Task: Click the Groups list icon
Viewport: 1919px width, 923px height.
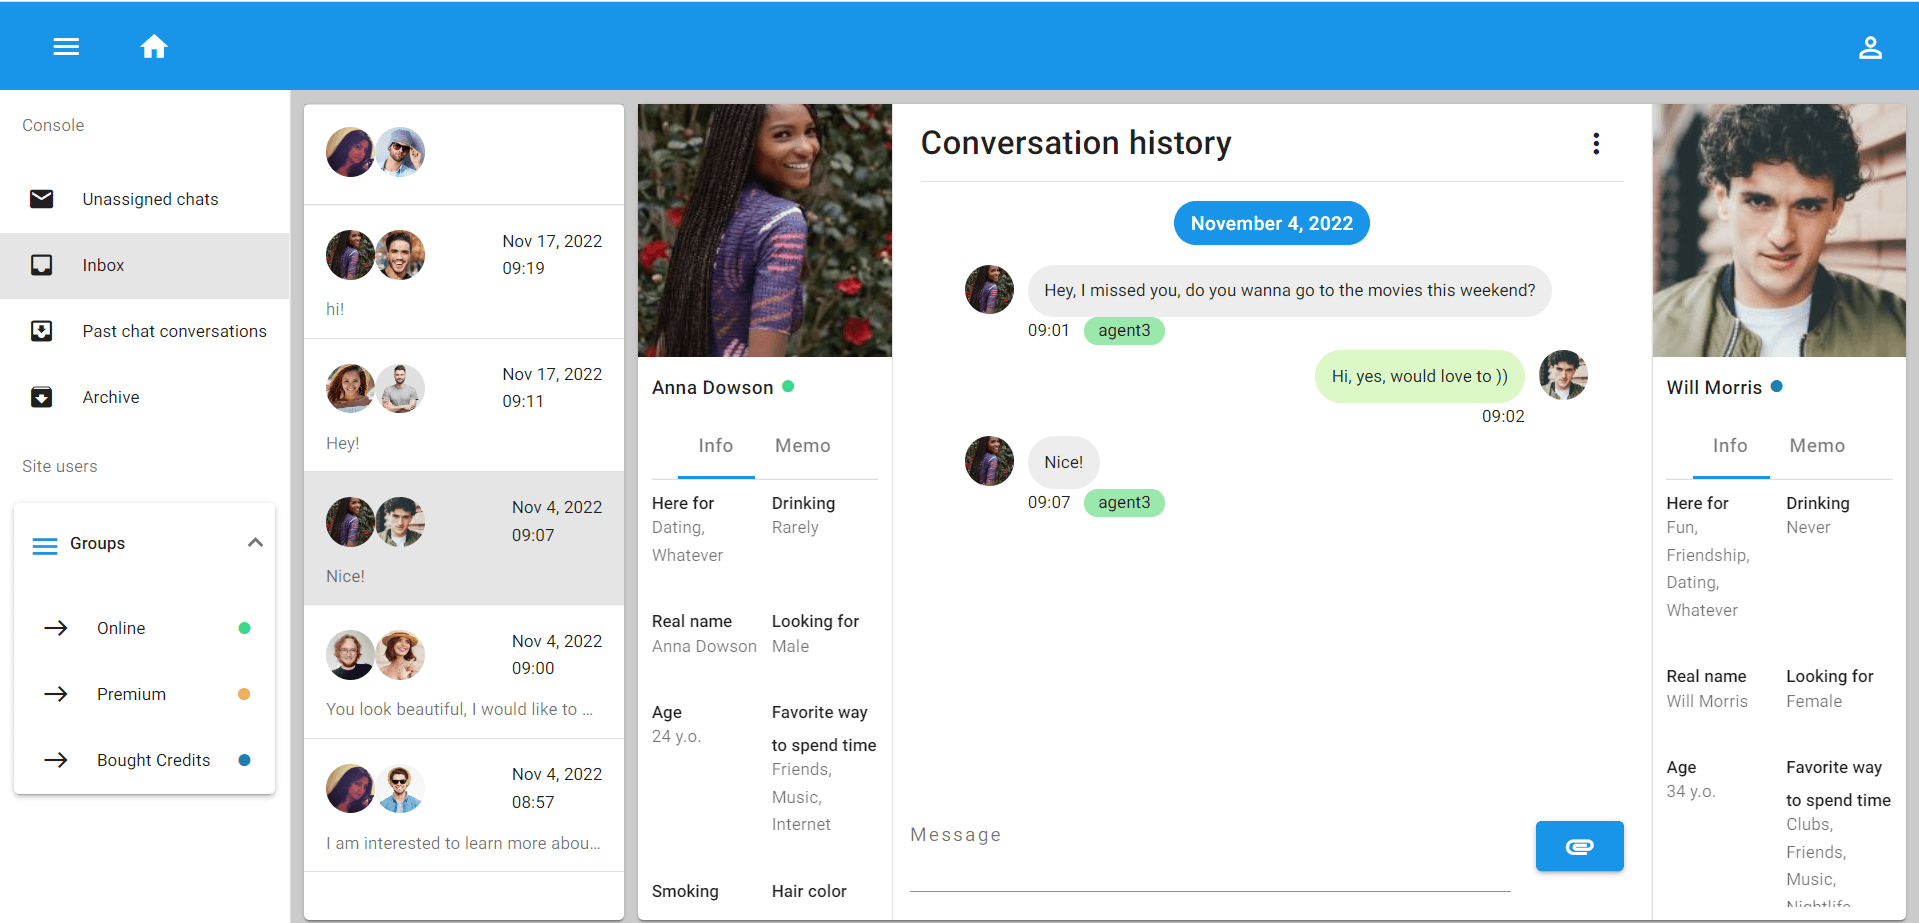Action: (44, 545)
